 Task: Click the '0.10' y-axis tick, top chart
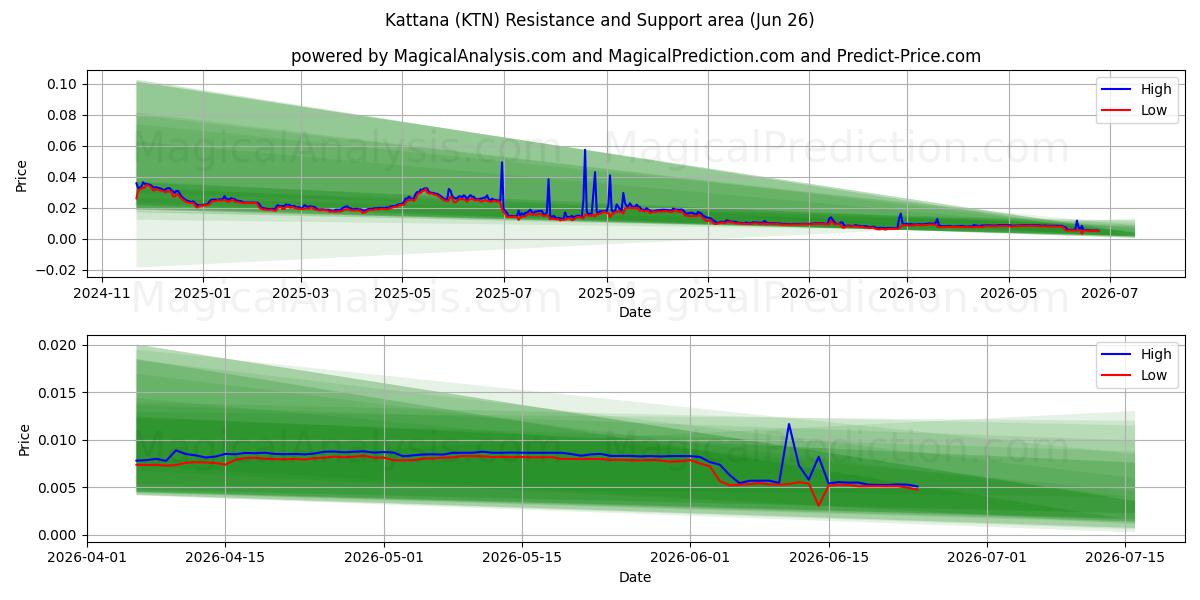(x=62, y=84)
